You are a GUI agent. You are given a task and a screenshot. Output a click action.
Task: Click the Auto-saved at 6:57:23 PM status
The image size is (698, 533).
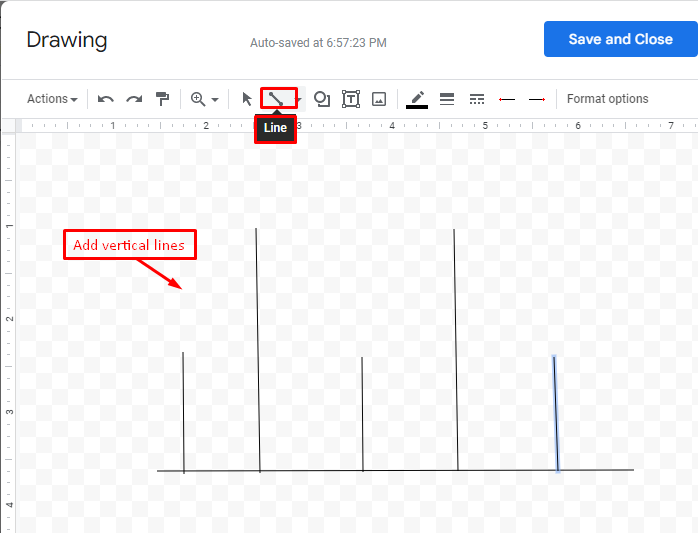click(x=318, y=43)
